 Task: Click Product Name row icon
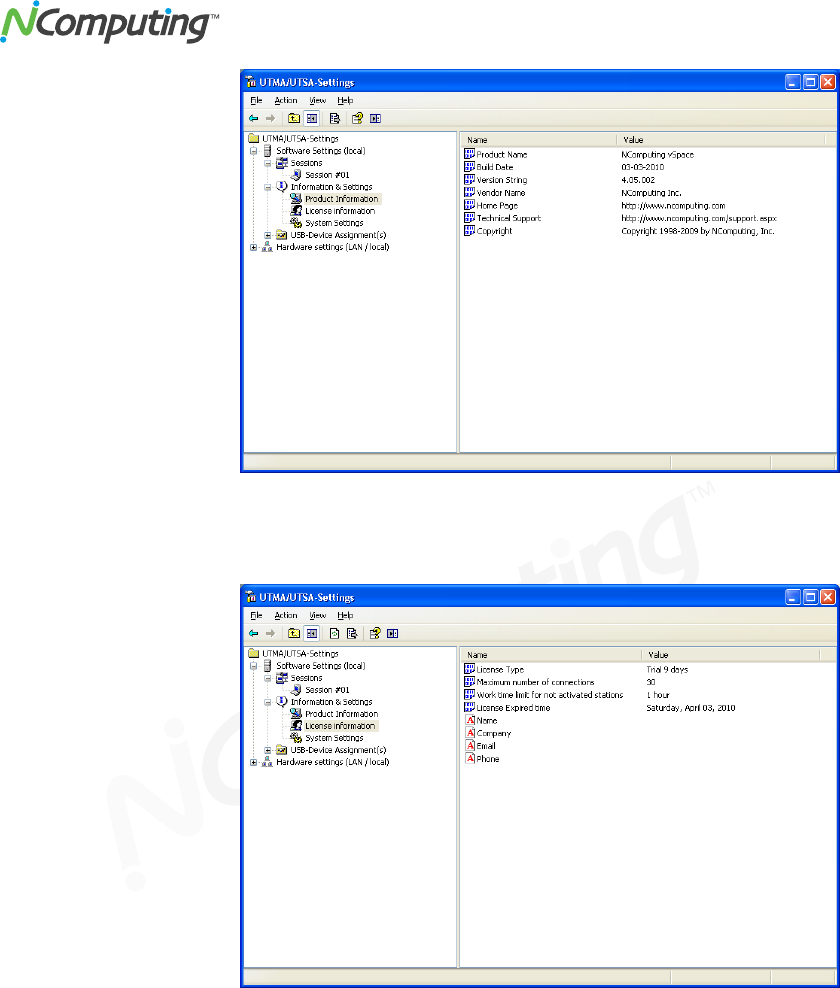tap(469, 154)
